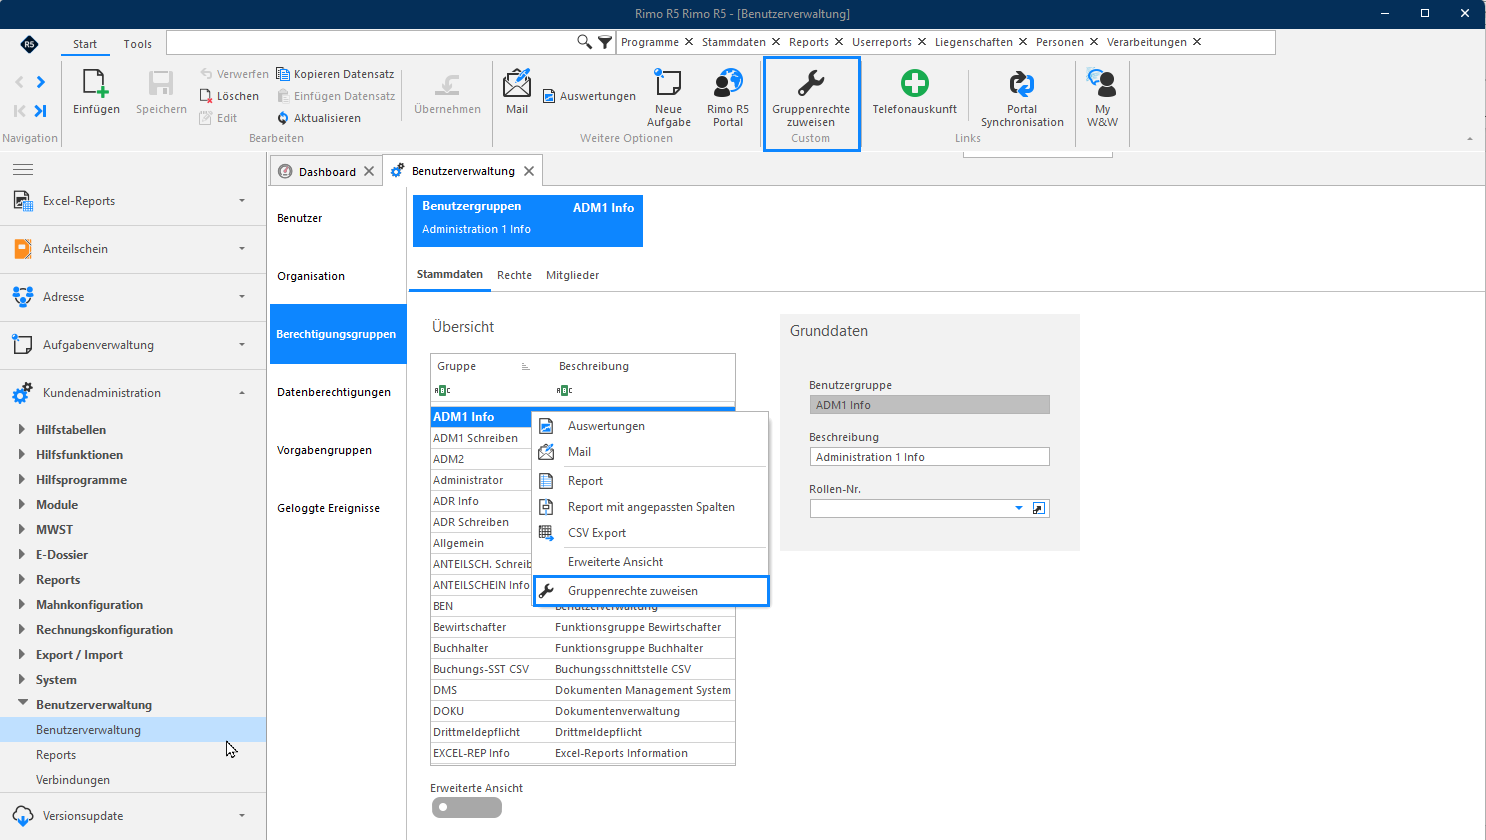This screenshot has height=840, width=1486.
Task: Open Auswertungen in the ribbon's Weitere Optionen group
Action: pyautogui.click(x=589, y=96)
